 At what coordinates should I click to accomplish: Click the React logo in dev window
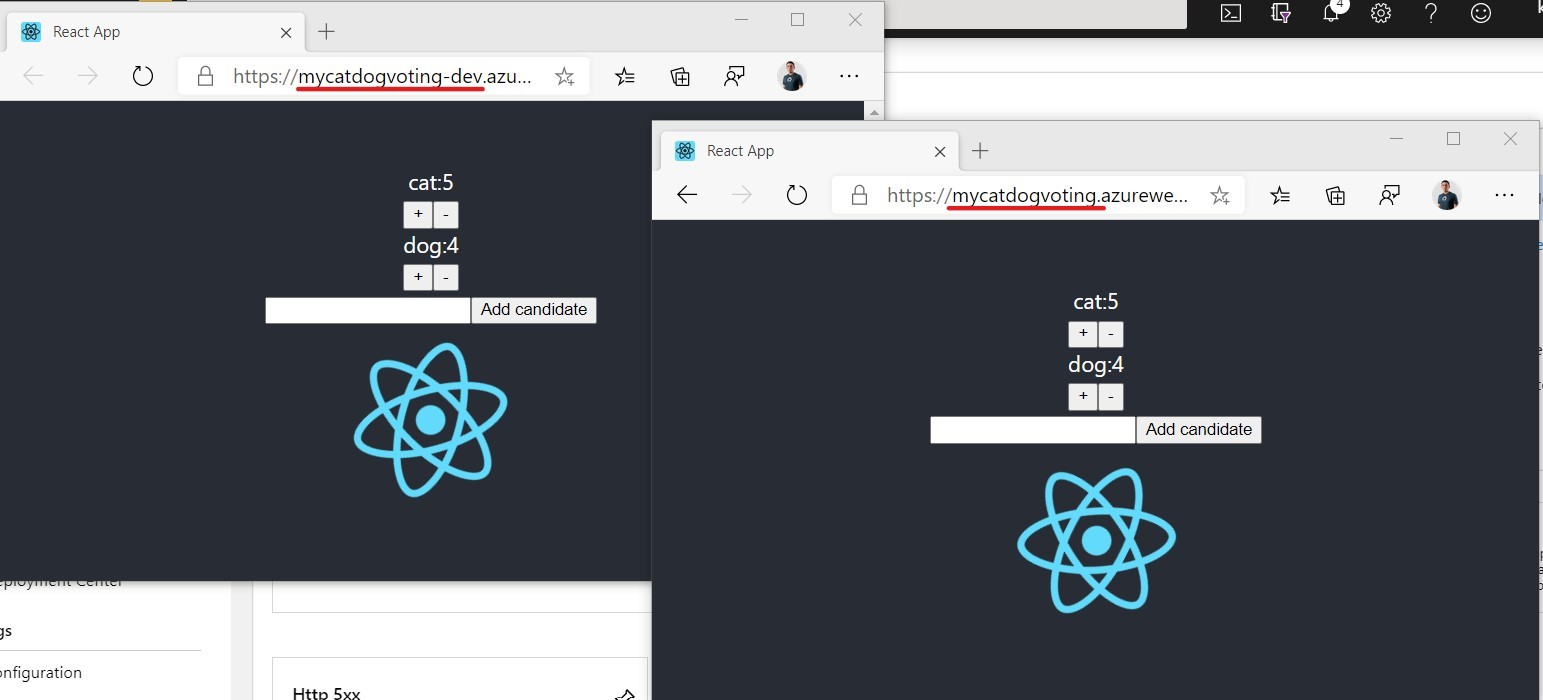point(431,420)
